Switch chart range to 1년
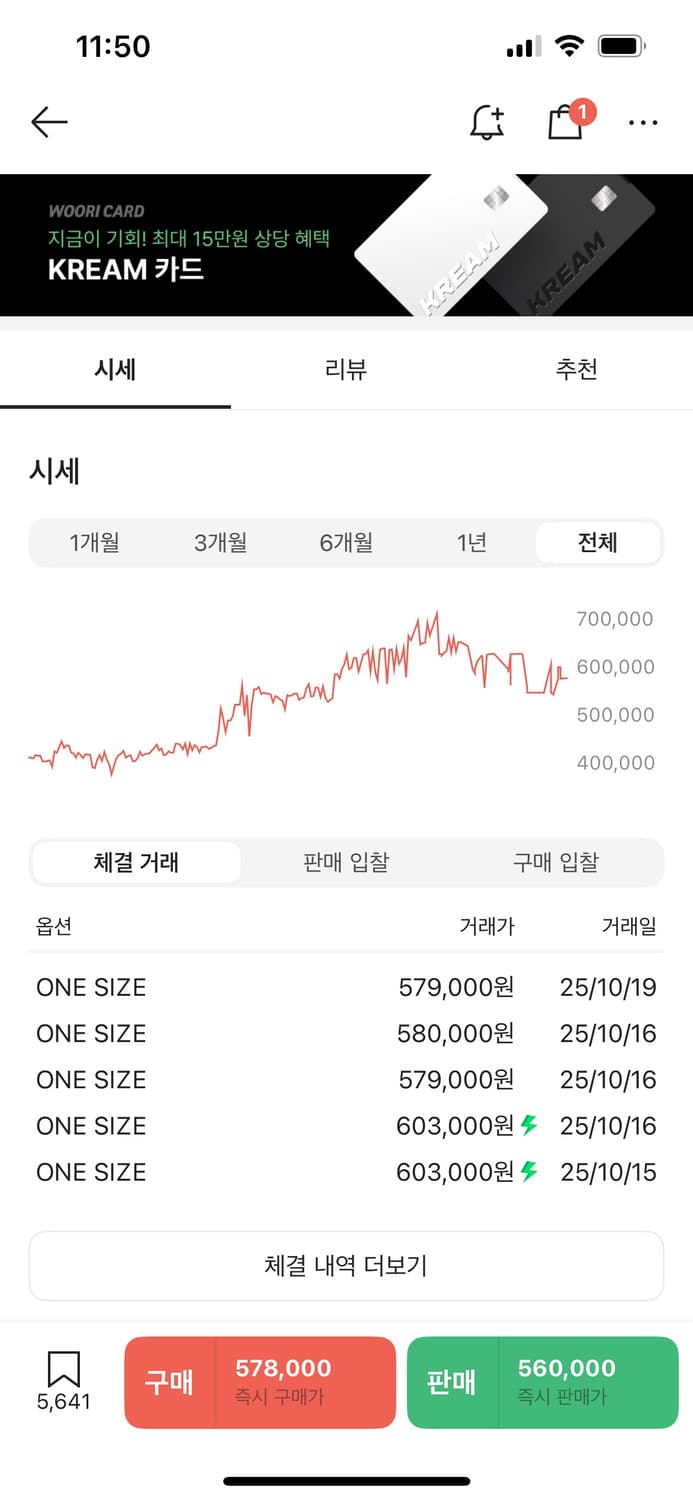 pyautogui.click(x=471, y=543)
